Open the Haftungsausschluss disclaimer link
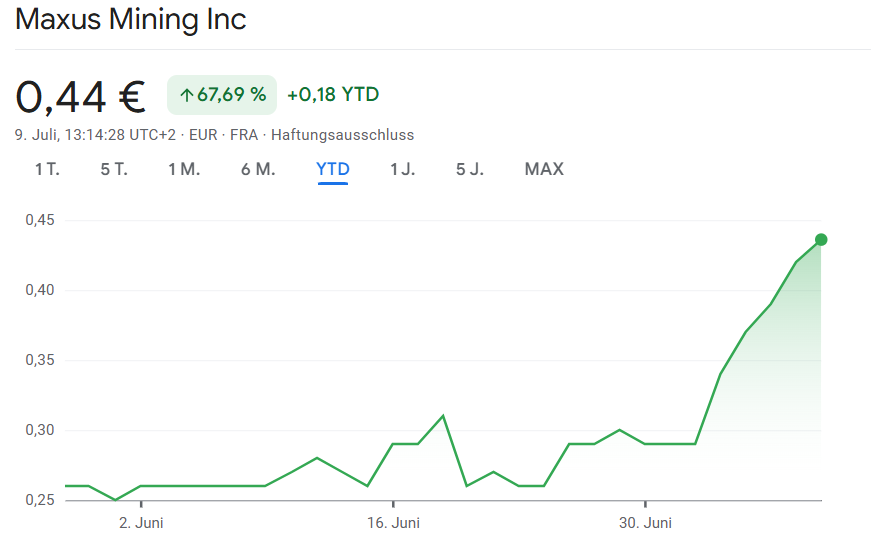The width and height of the screenshot is (871, 541). click(x=342, y=135)
